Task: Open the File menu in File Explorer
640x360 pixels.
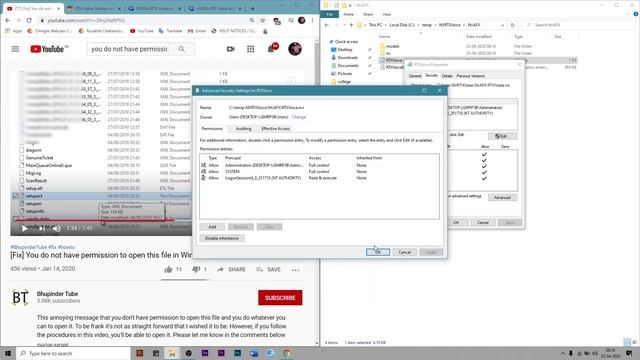Action: [x=329, y=14]
